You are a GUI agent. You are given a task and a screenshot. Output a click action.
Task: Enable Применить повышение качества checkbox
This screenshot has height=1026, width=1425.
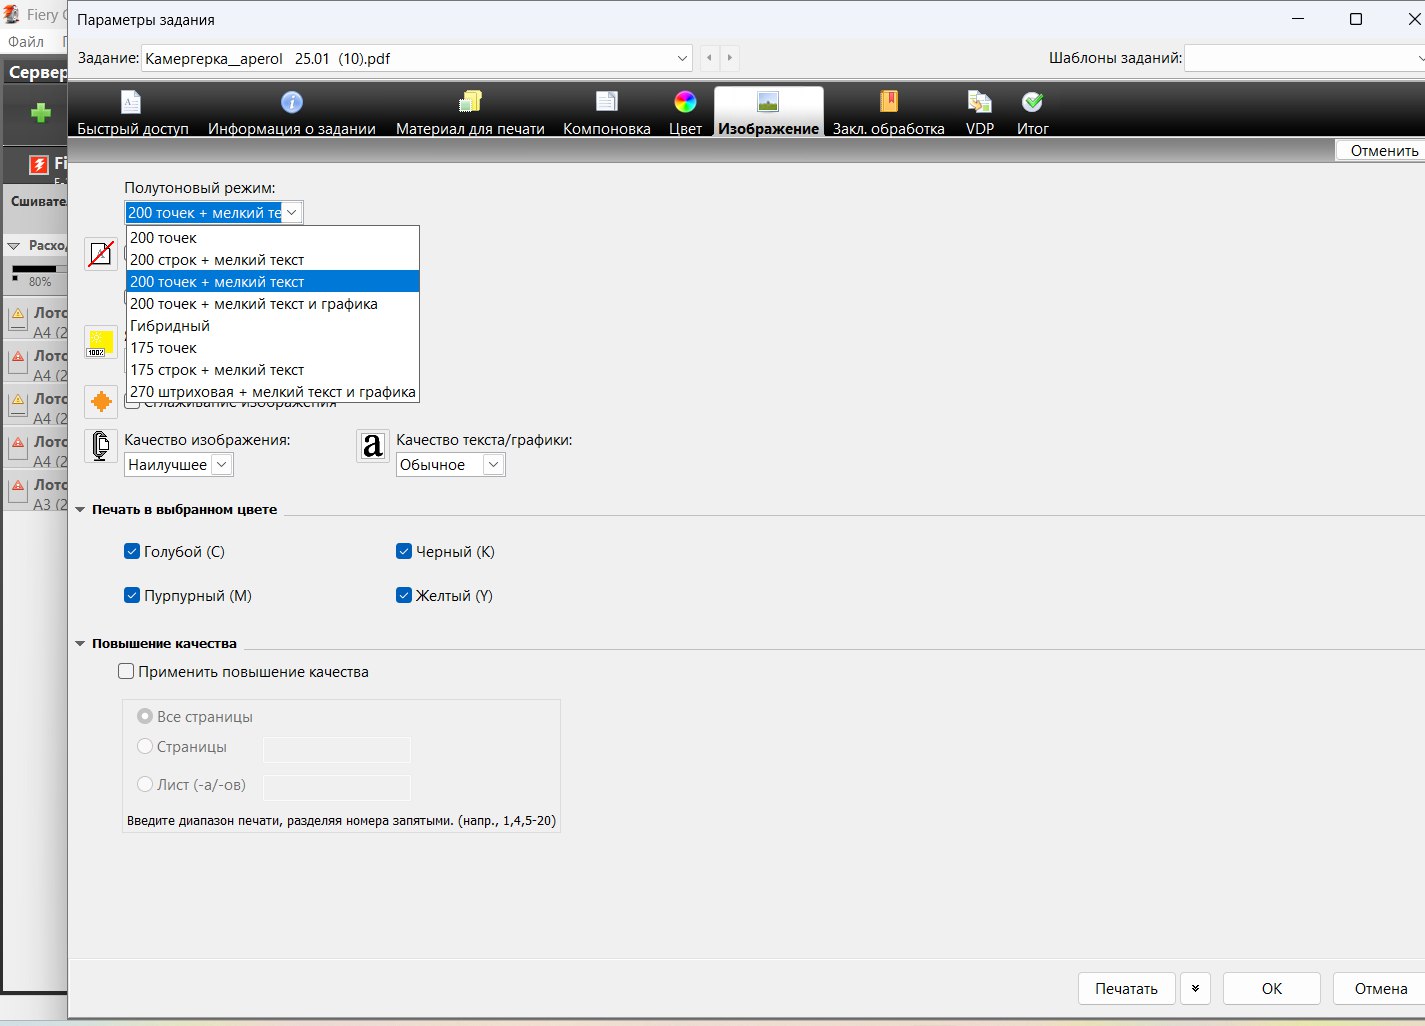click(x=126, y=671)
